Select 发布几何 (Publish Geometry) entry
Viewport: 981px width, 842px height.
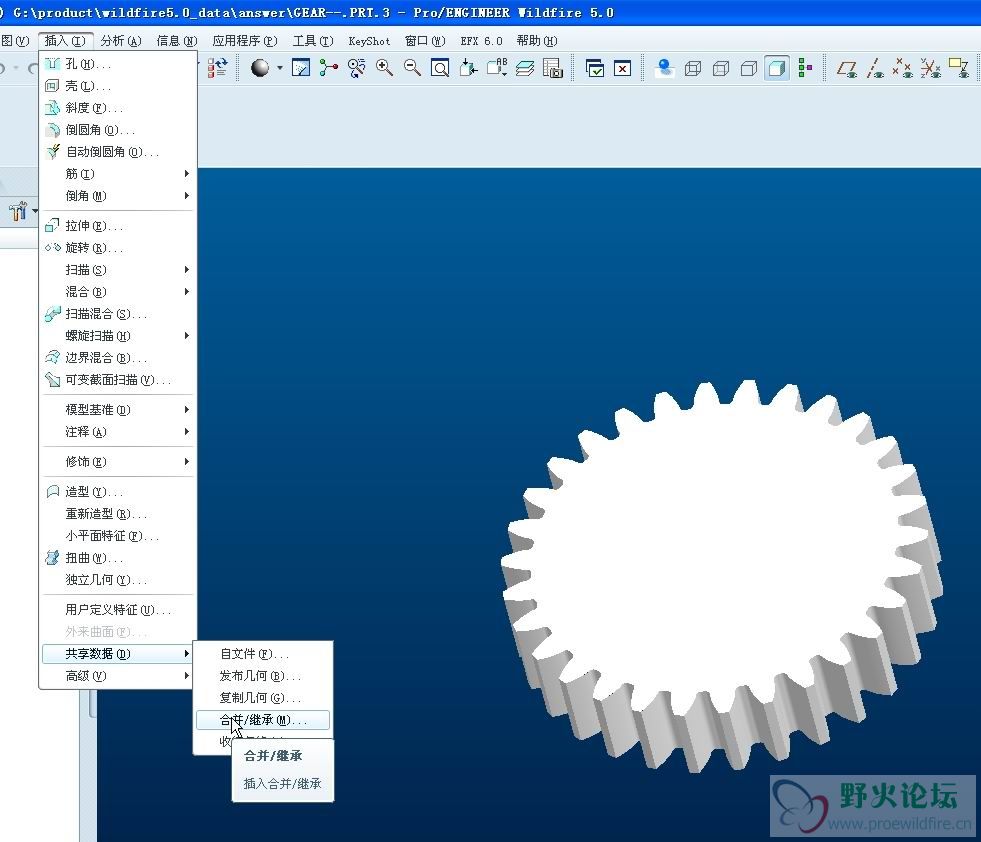coord(263,676)
